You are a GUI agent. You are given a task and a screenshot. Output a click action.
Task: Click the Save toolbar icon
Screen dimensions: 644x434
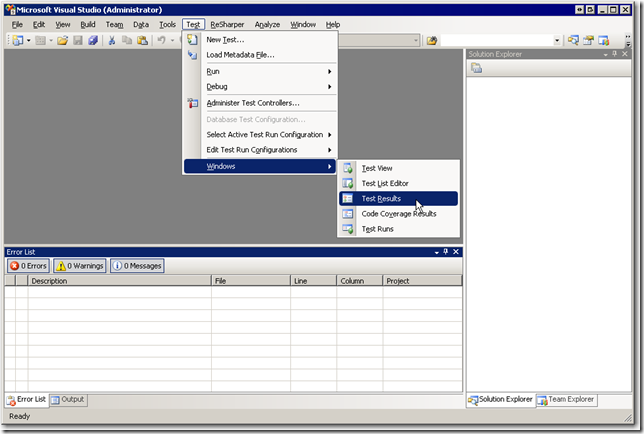[78, 40]
